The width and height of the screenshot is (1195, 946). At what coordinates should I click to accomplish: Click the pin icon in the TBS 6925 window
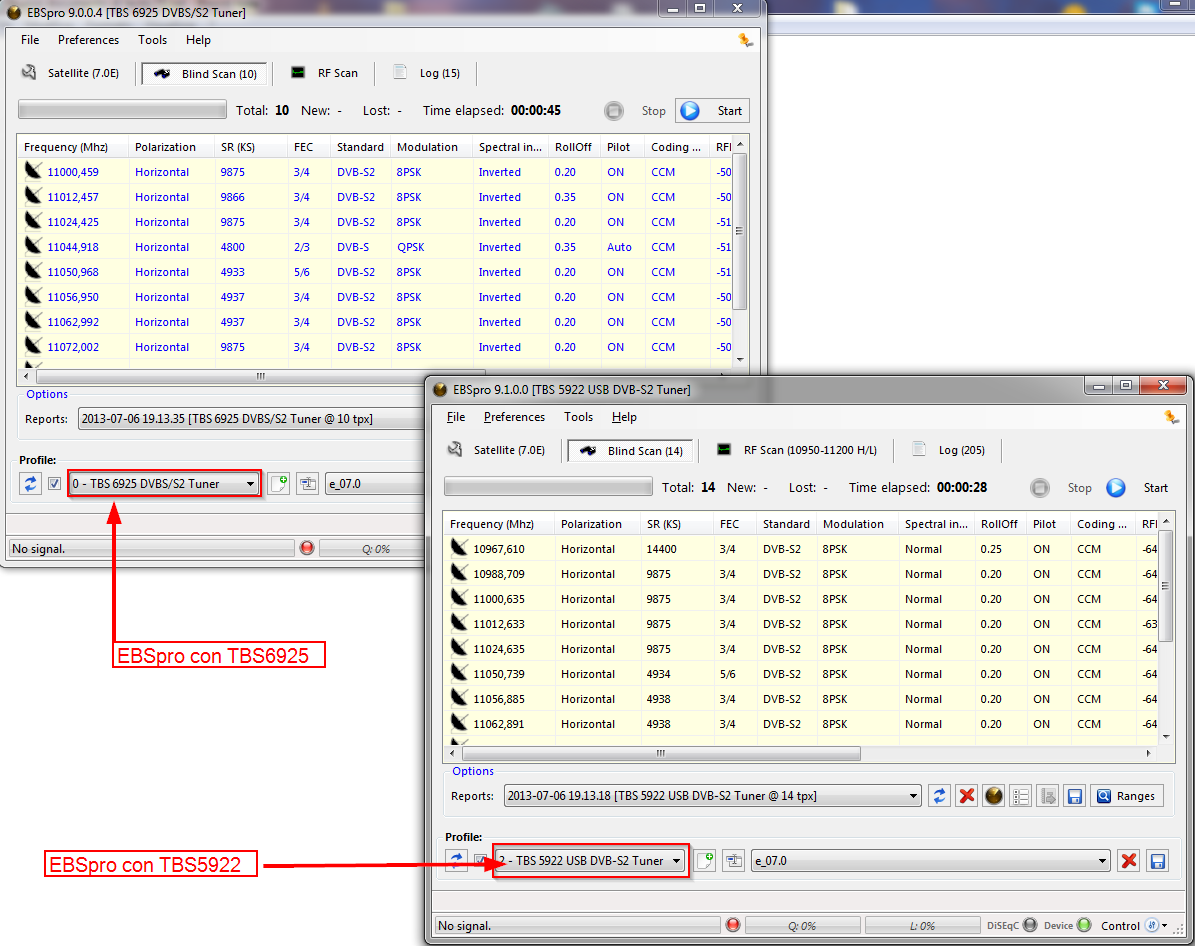coord(745,40)
